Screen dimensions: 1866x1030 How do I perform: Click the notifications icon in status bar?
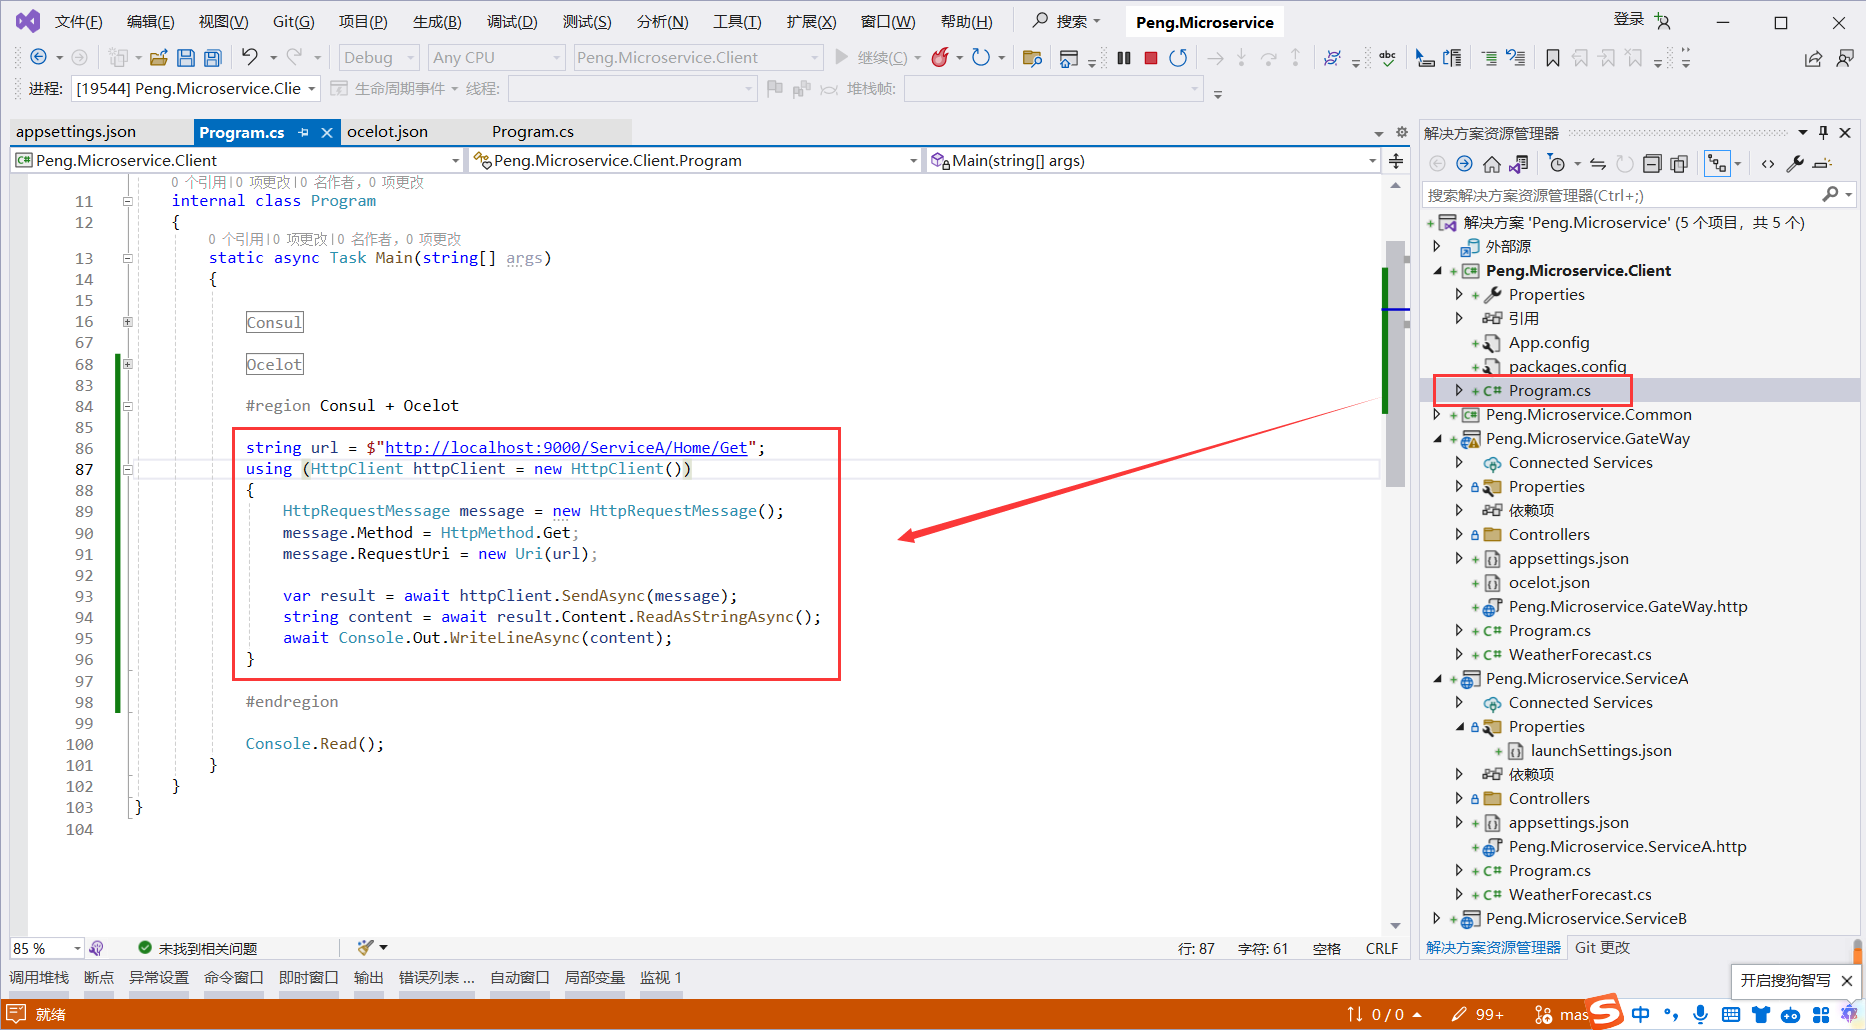pos(17,1014)
